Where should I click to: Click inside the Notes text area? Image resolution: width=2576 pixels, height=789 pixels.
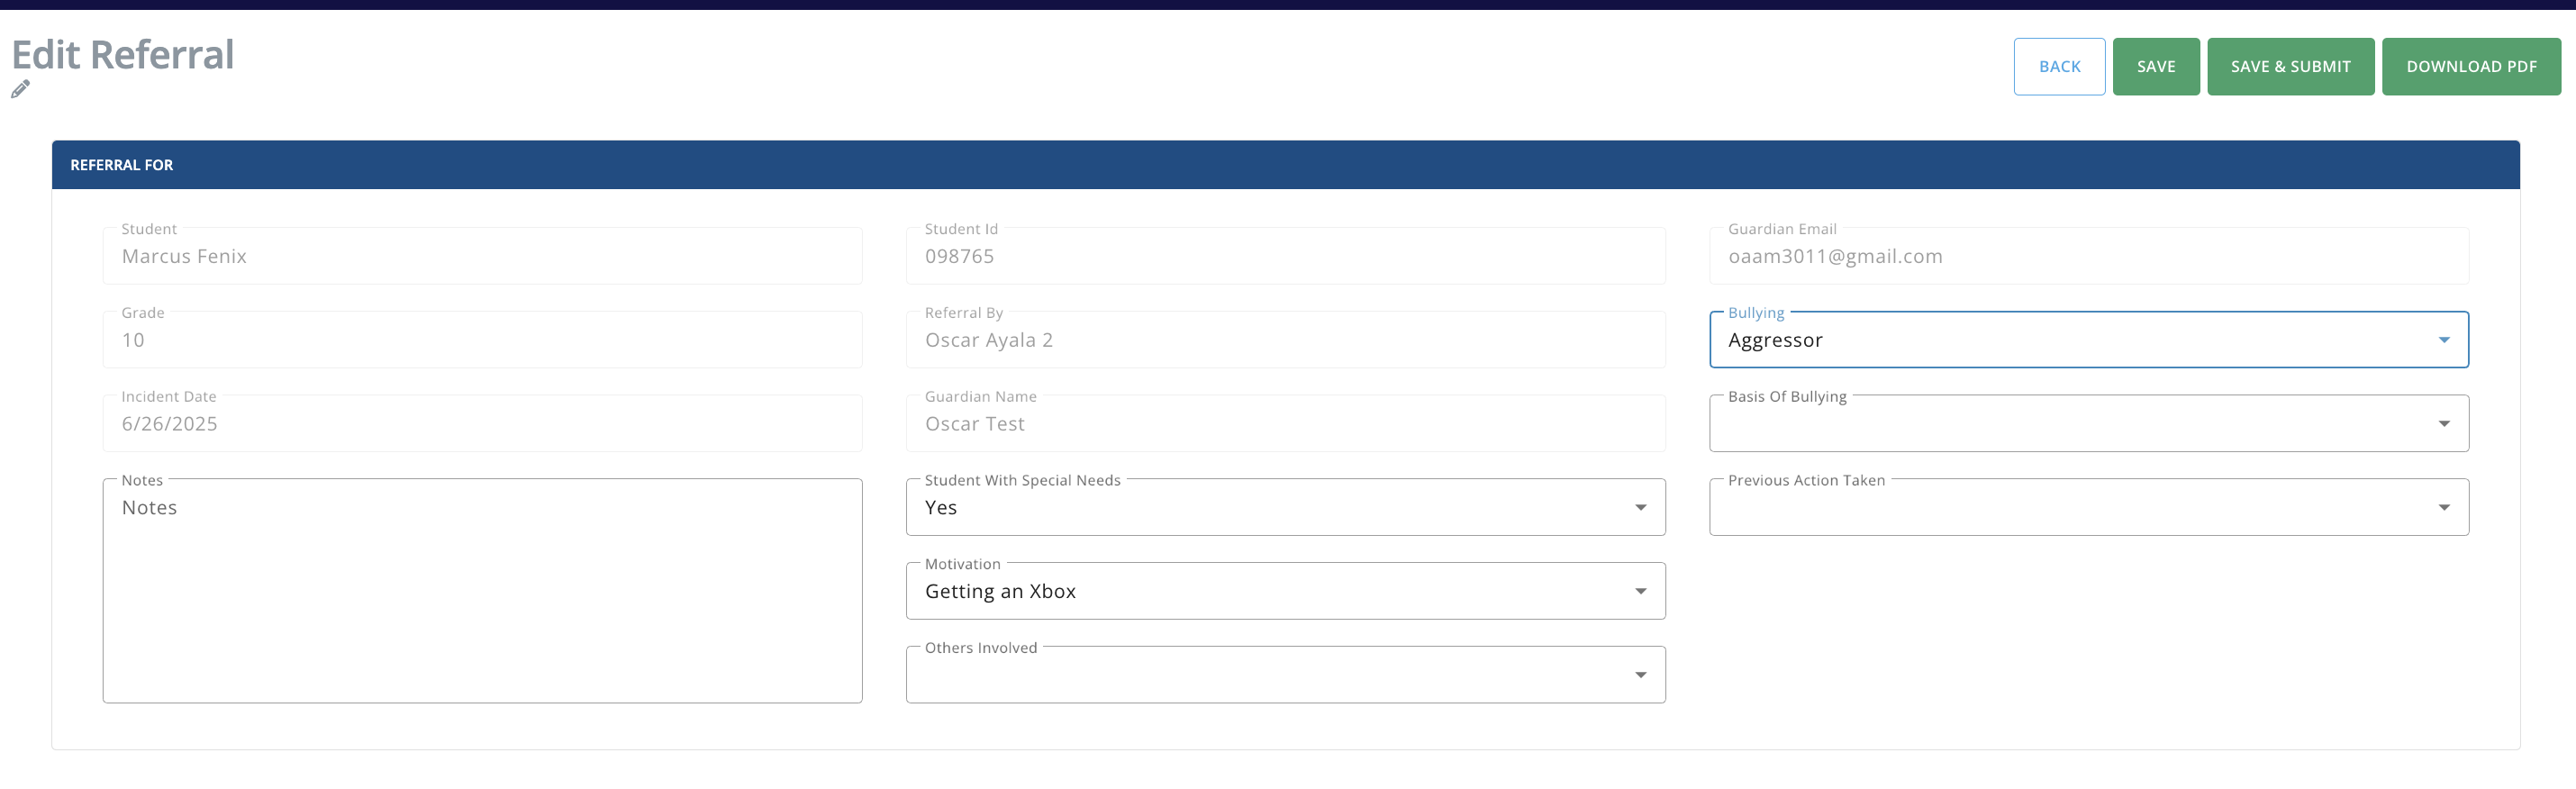(482, 592)
